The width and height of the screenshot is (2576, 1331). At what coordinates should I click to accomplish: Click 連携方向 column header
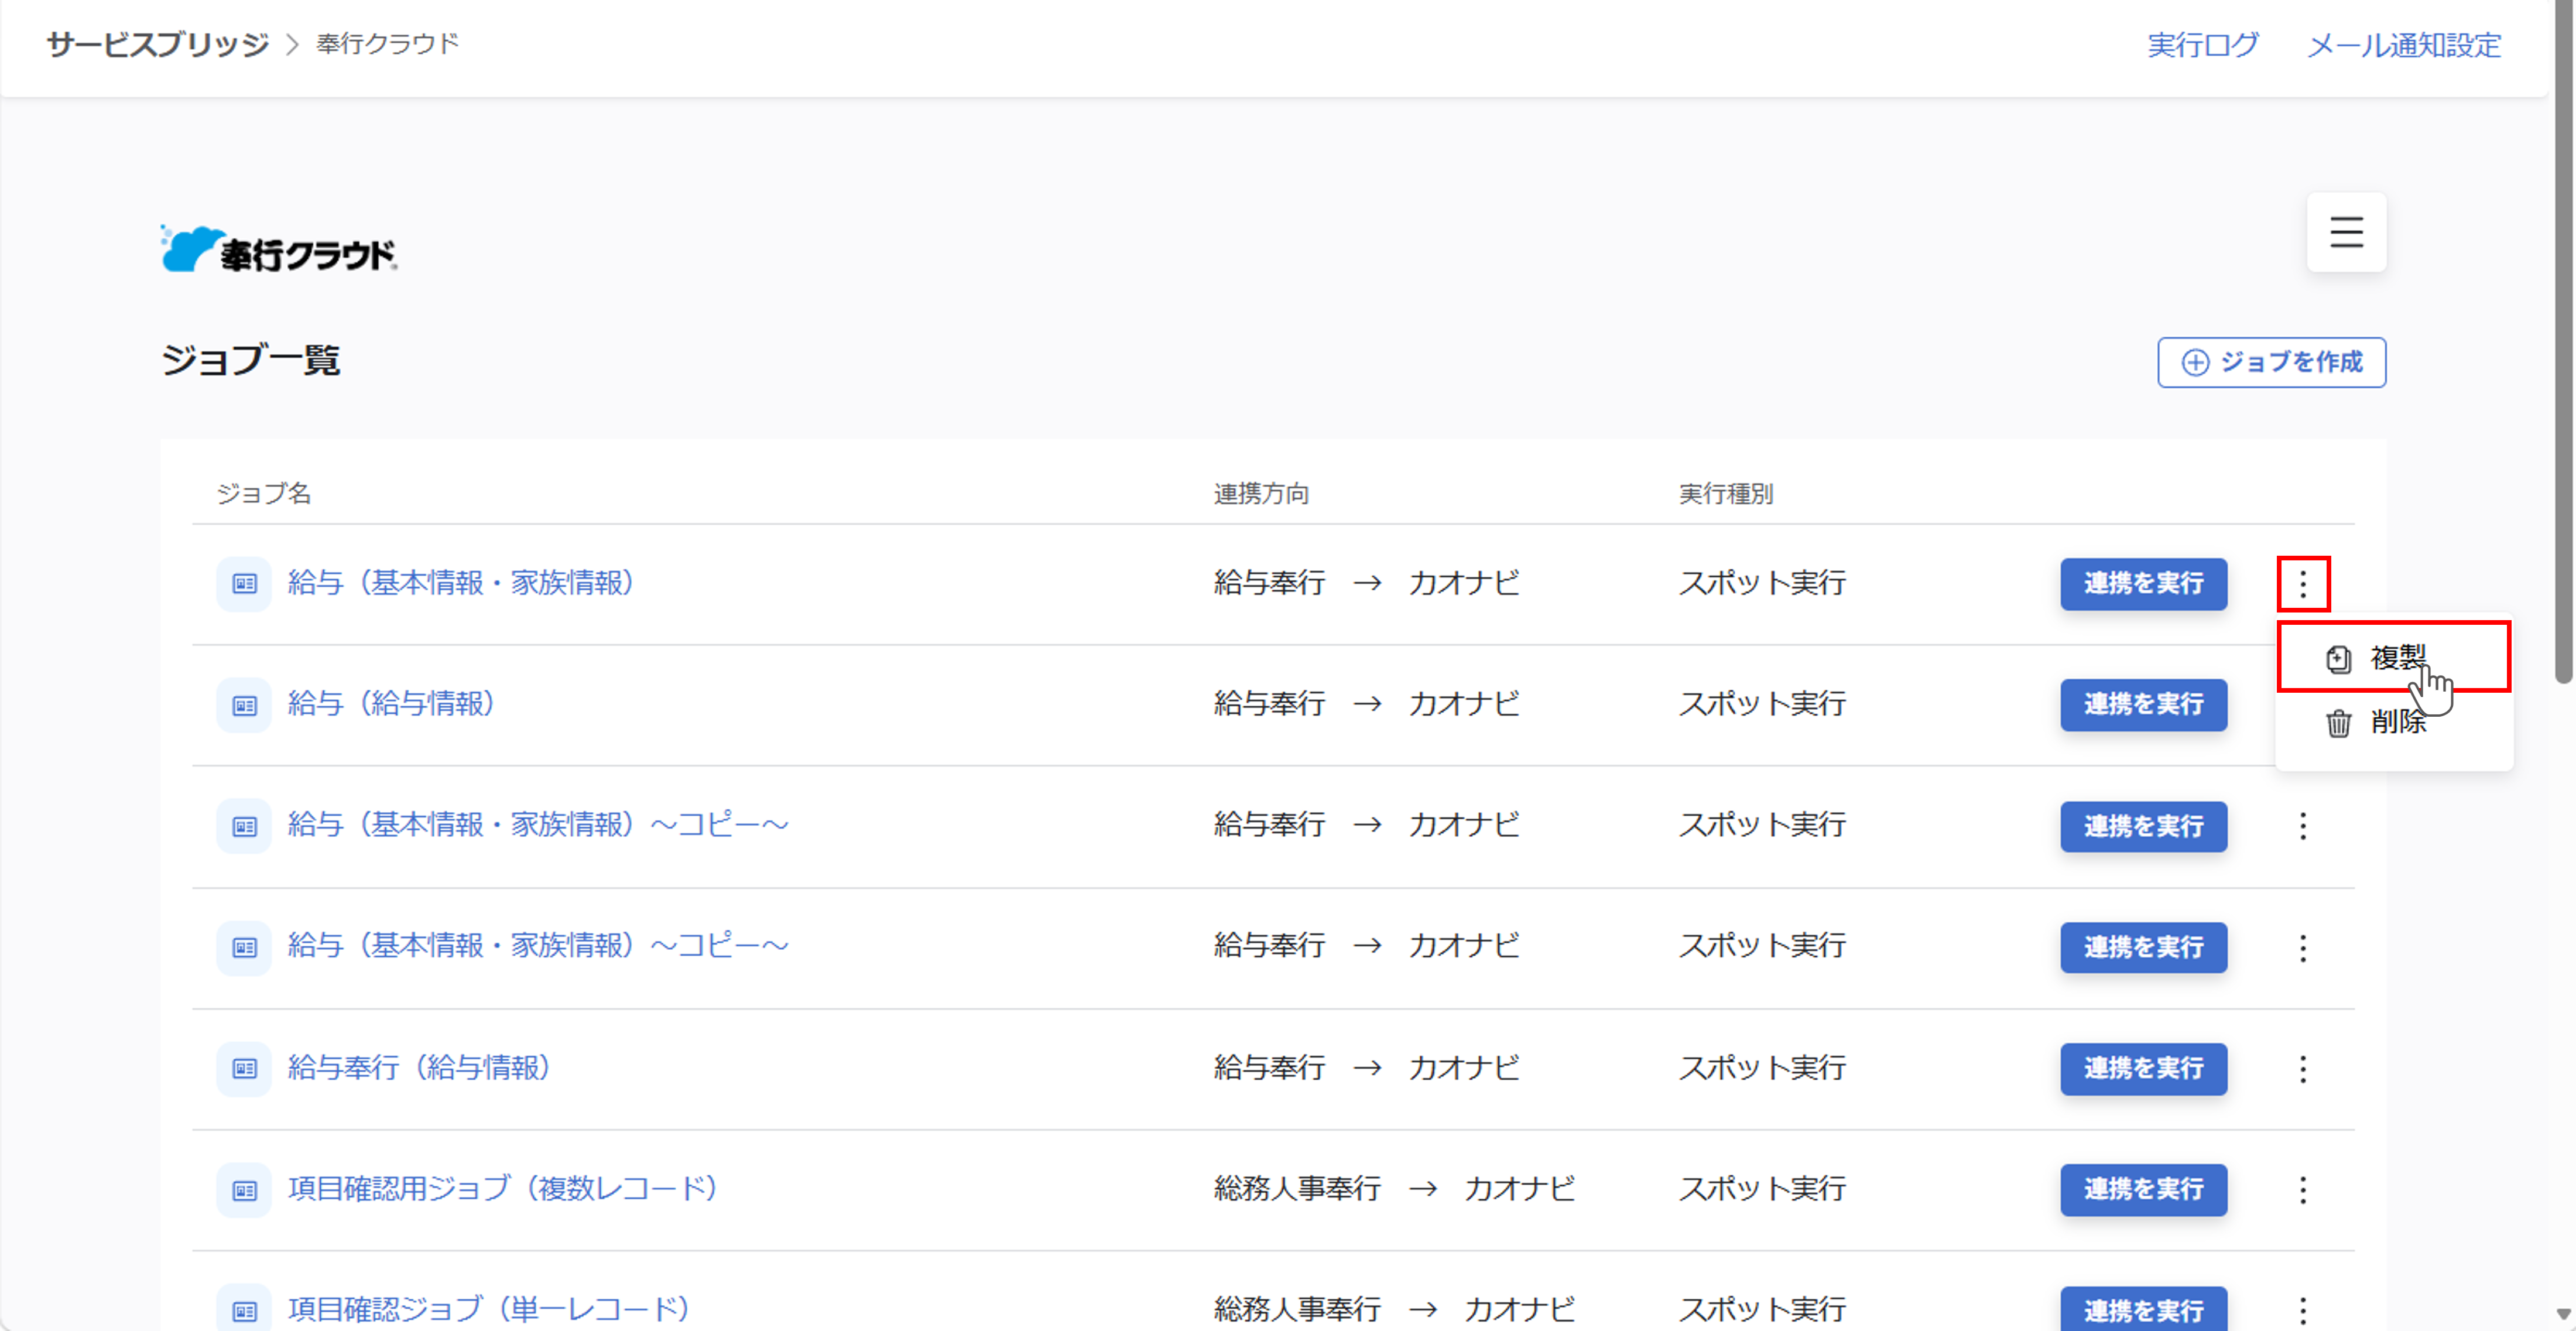(x=1261, y=494)
